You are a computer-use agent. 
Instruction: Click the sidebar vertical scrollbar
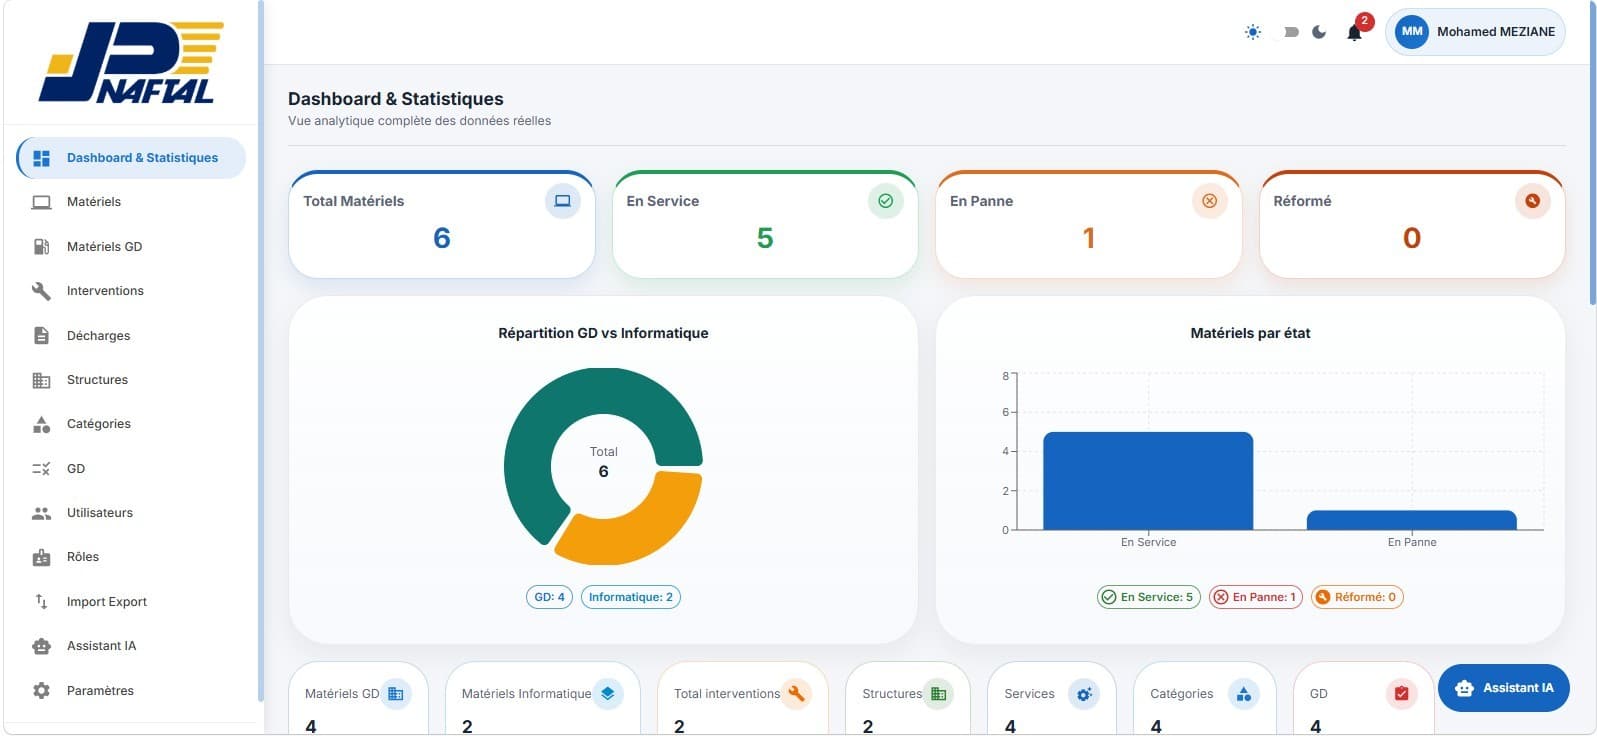tap(261, 350)
